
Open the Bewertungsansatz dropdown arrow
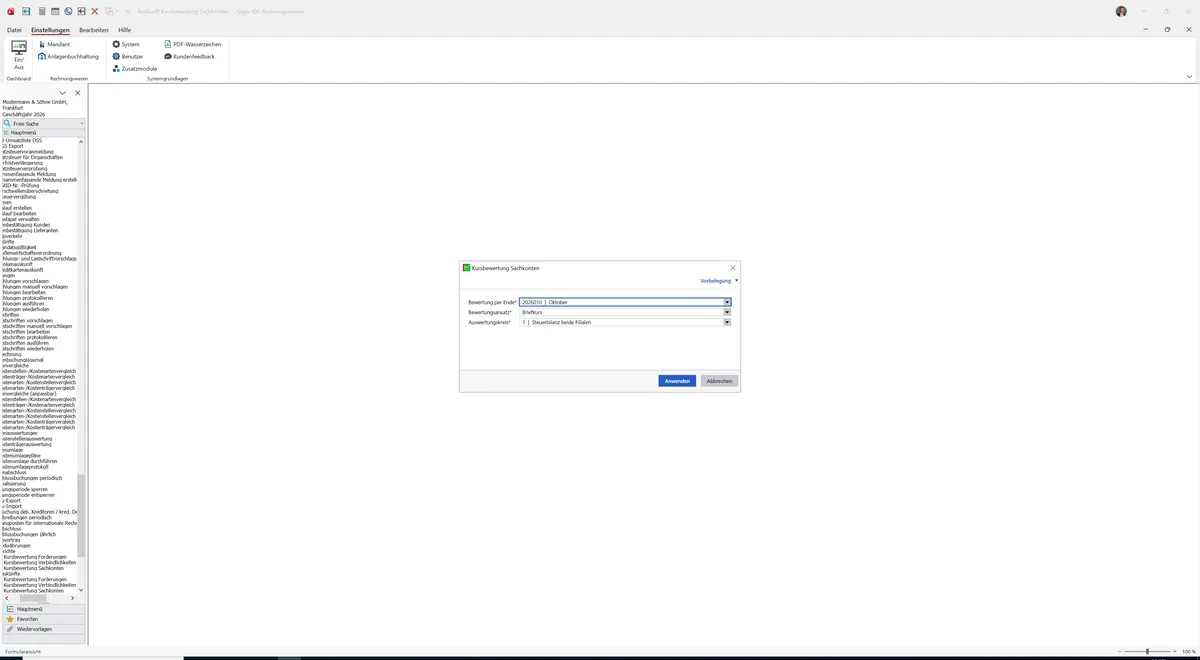pyautogui.click(x=727, y=312)
